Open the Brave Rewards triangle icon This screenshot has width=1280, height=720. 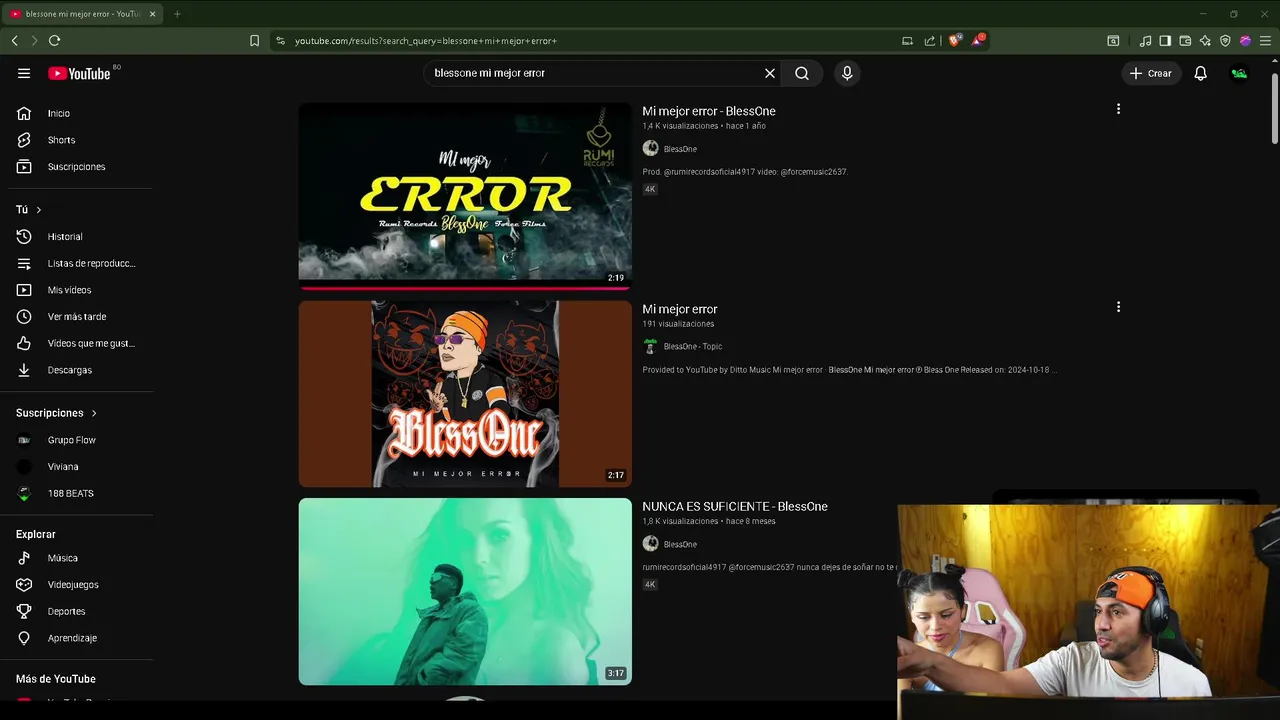(978, 40)
